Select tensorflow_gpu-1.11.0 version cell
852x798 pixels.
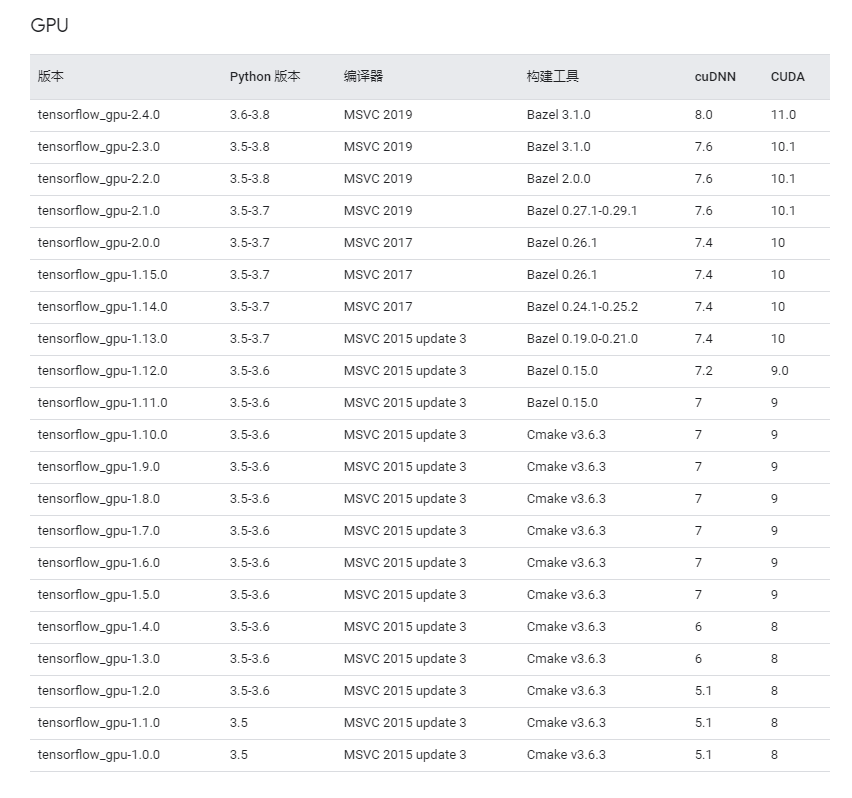coord(102,403)
